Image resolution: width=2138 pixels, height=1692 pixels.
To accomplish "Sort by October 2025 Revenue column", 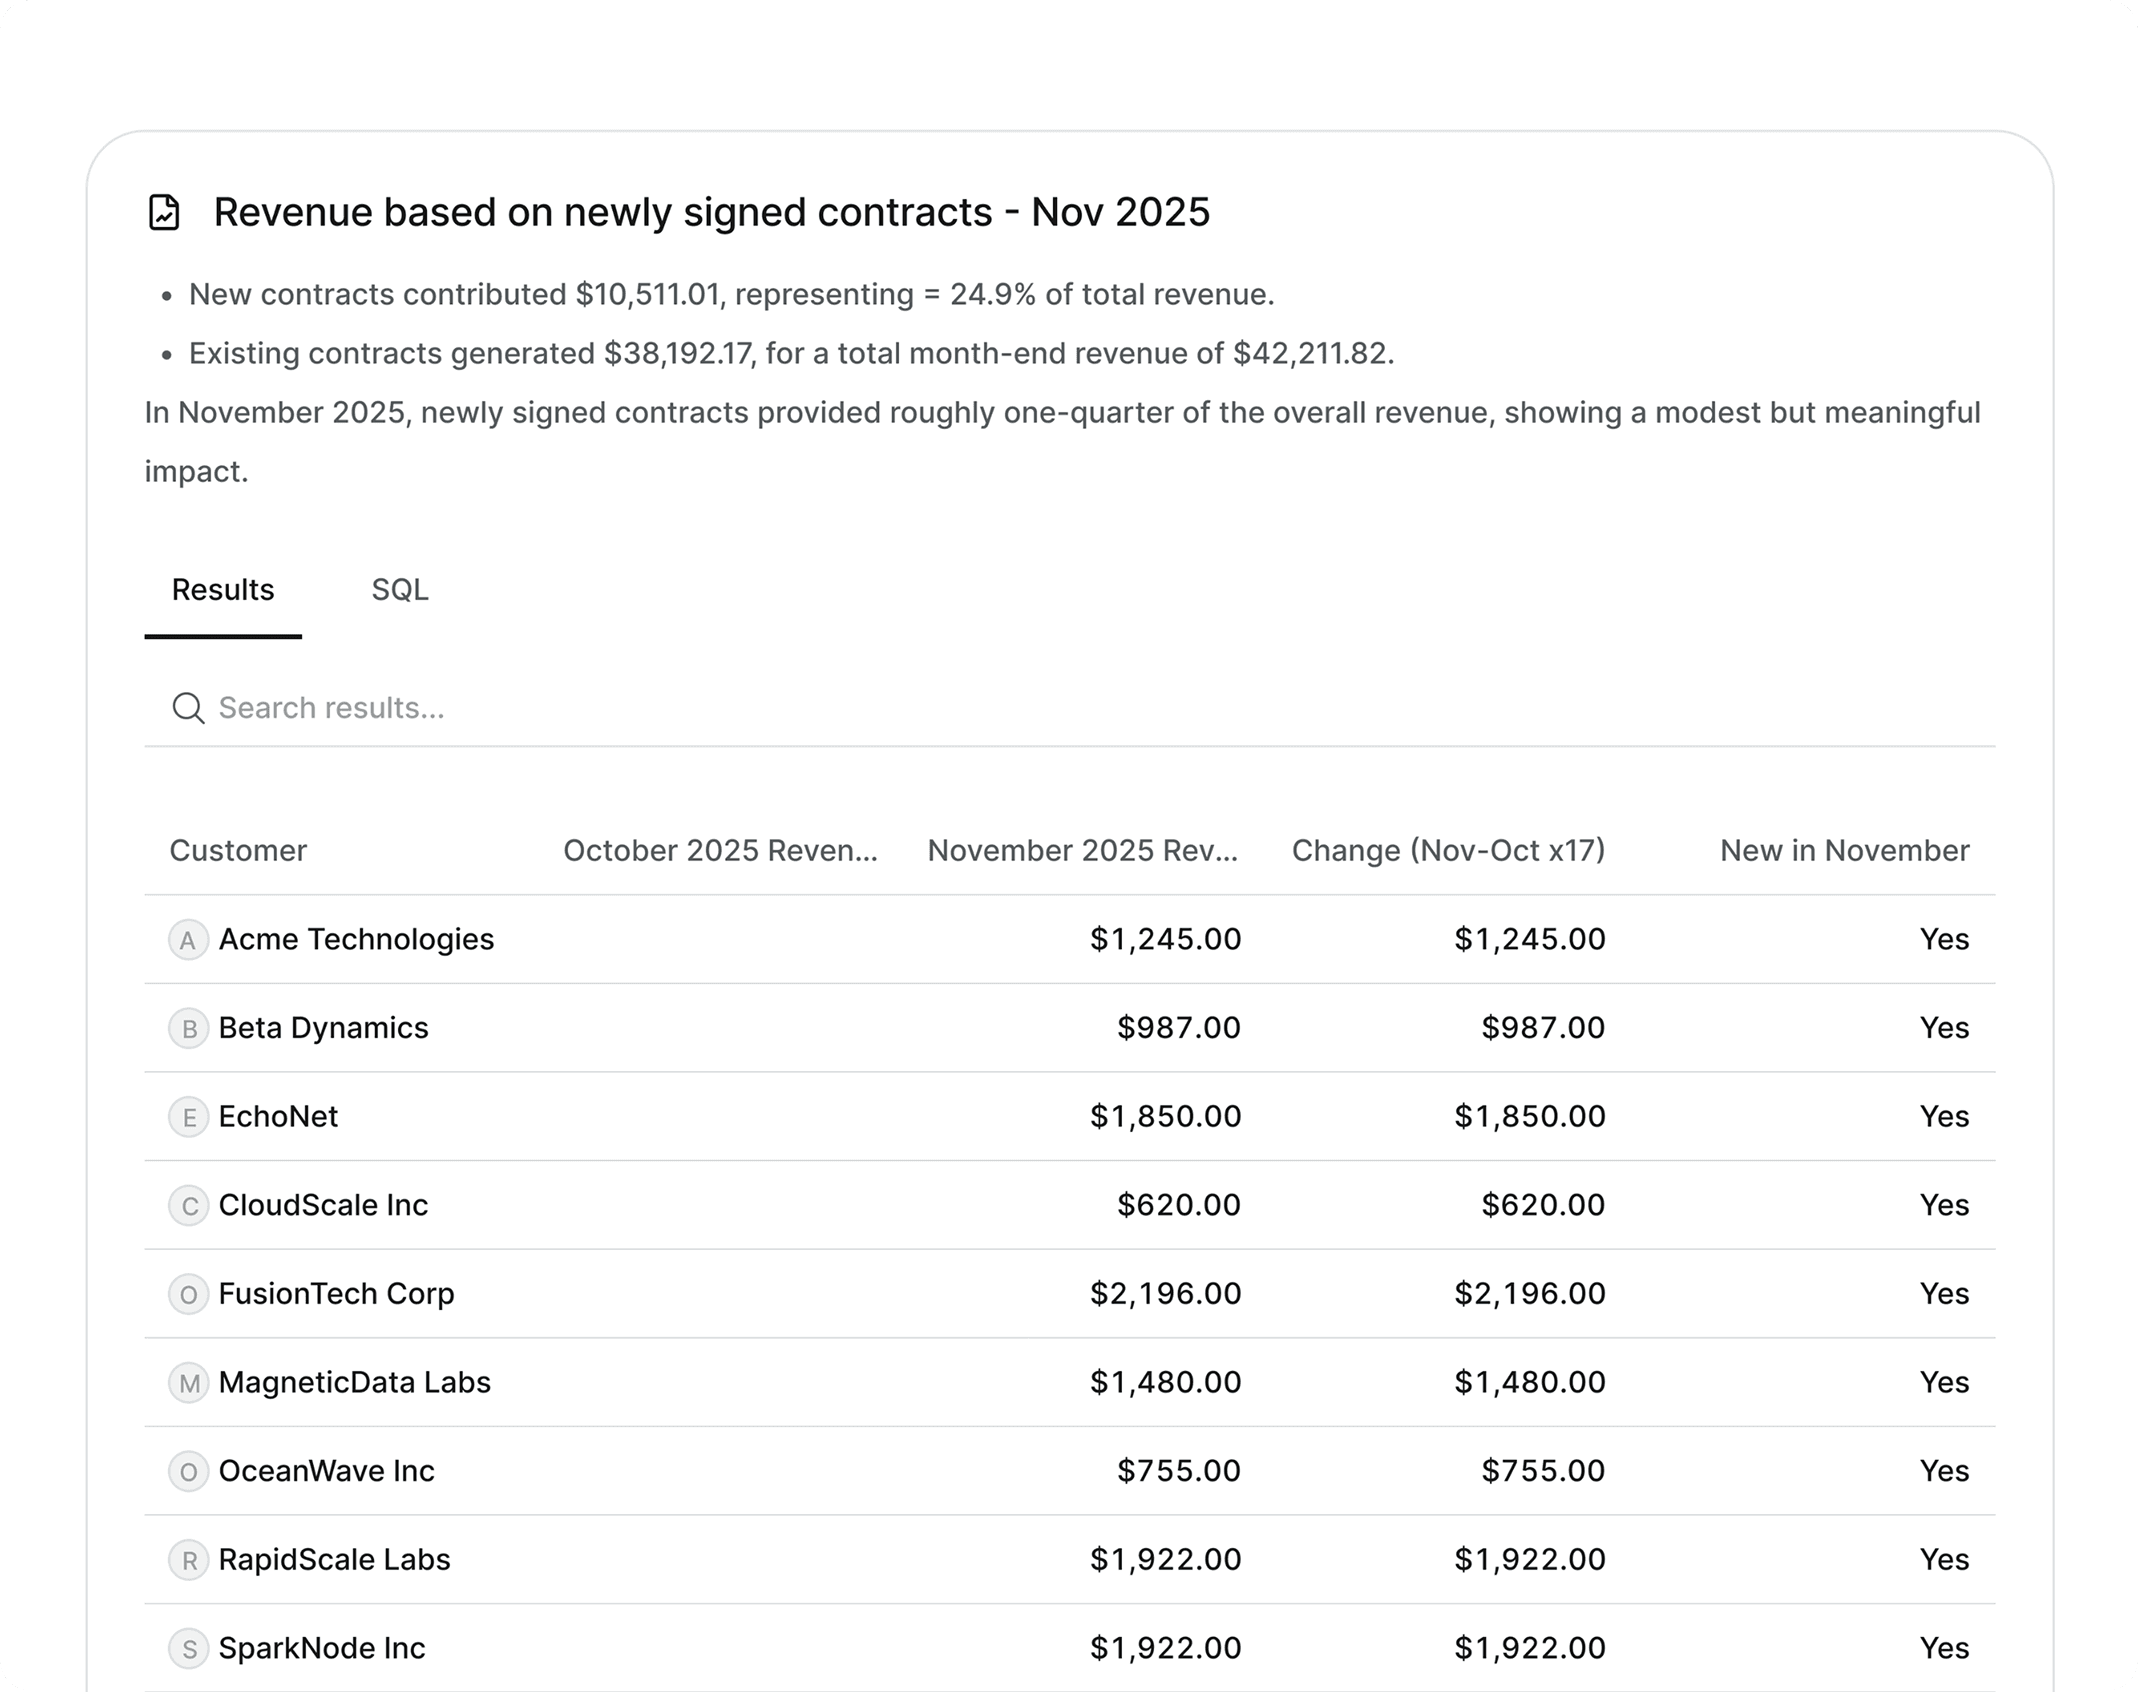I will pyautogui.click(x=720, y=851).
